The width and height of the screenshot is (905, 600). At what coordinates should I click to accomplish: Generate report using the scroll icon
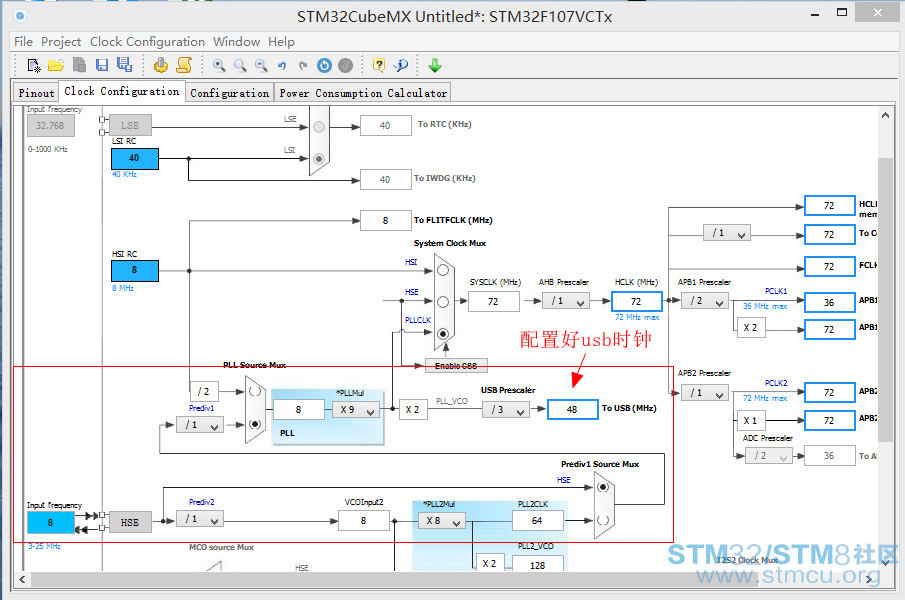184,65
